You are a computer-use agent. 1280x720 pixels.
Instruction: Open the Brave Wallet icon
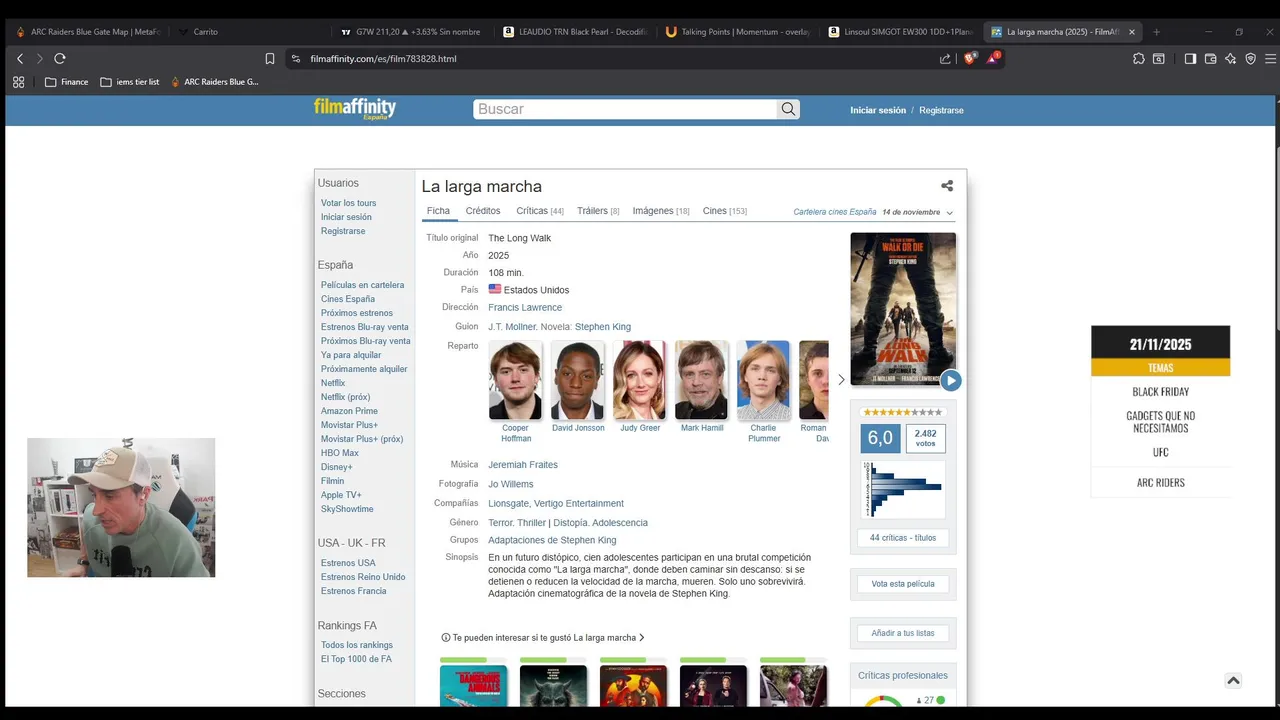tap(1210, 59)
